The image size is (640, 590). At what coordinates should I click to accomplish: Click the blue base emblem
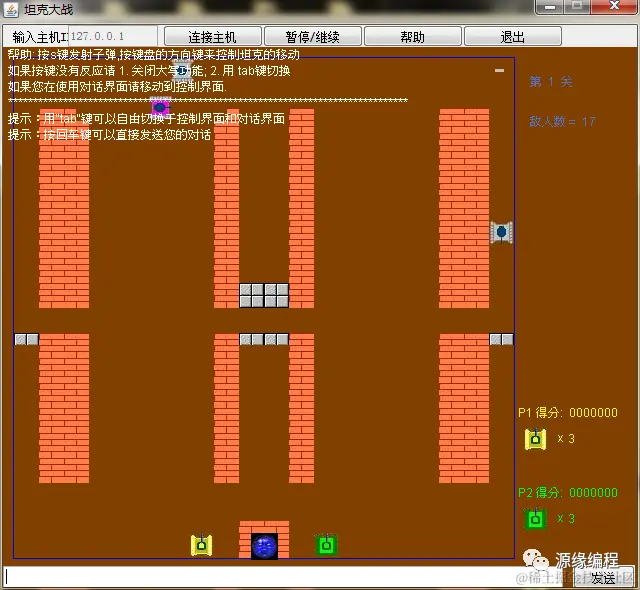coord(264,546)
